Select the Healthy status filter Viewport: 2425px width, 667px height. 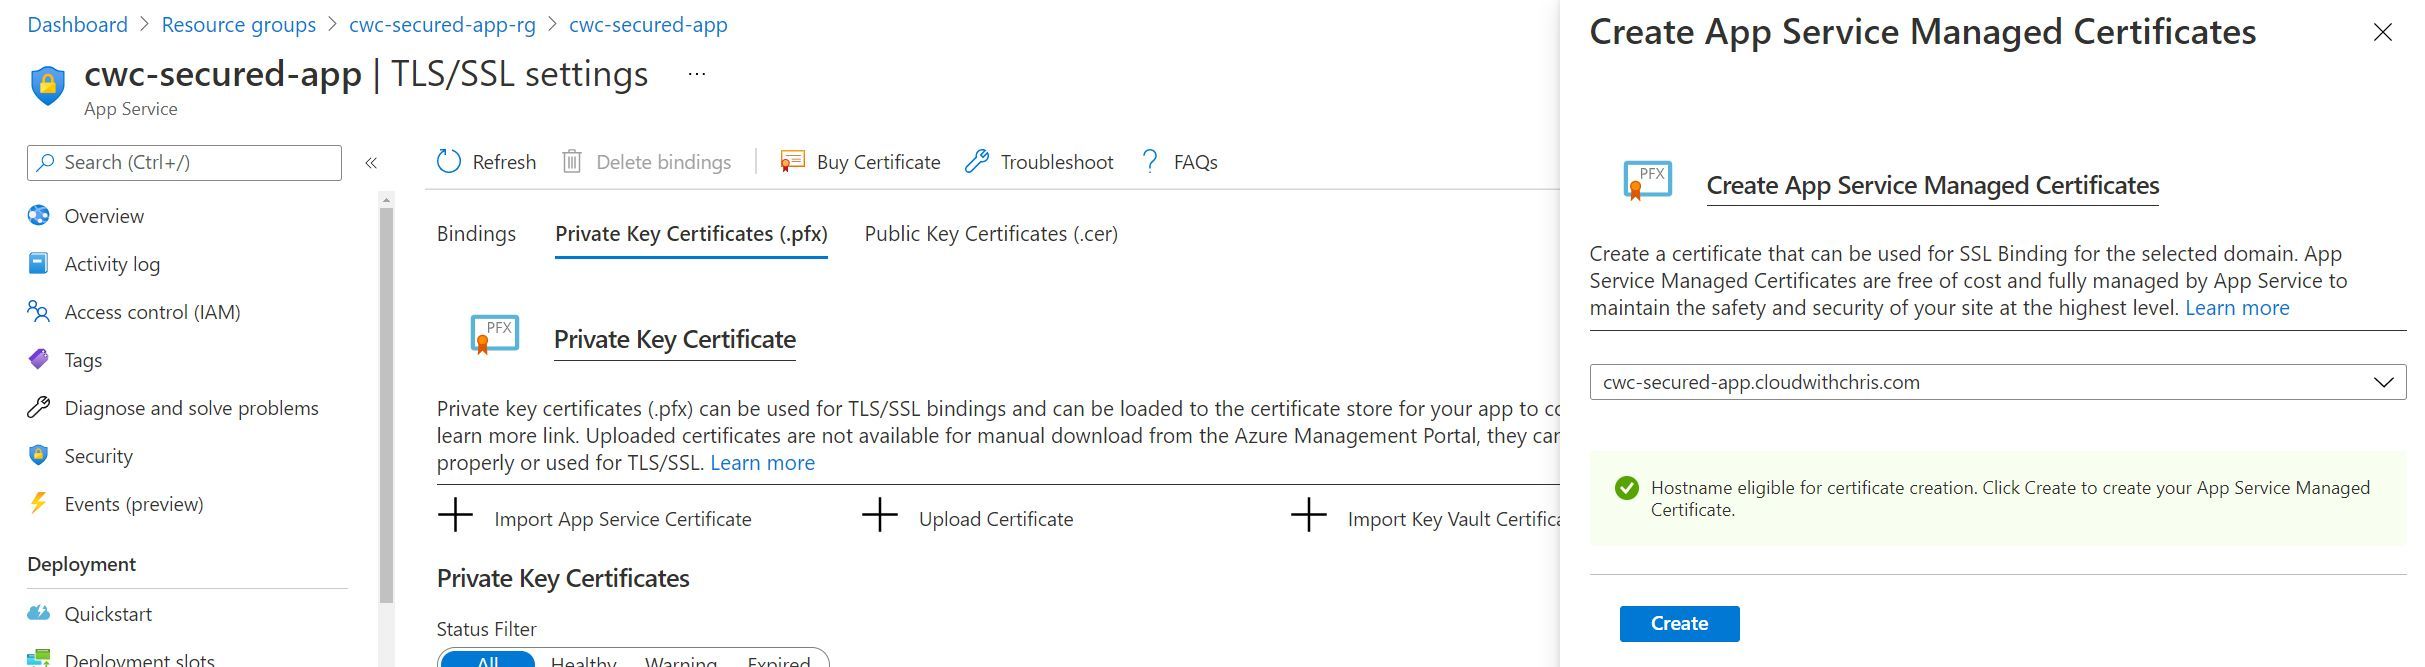tap(584, 660)
